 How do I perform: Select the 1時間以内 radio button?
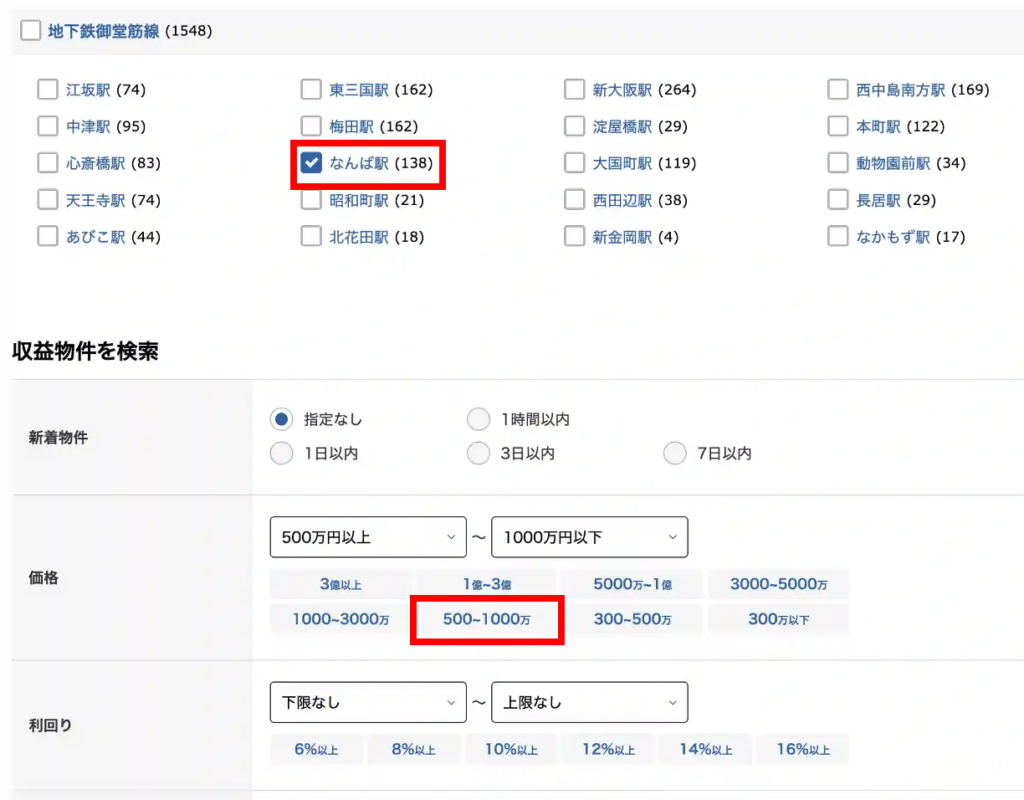pos(480,419)
